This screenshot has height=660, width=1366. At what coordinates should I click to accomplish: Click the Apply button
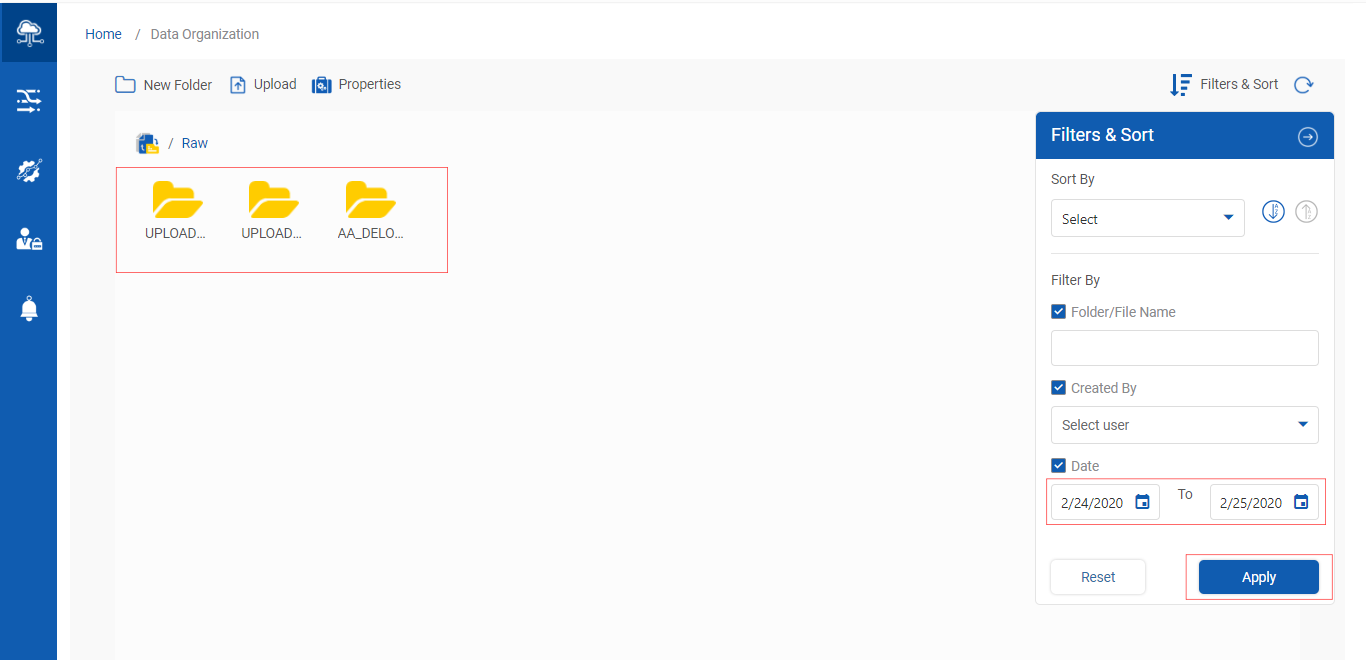click(x=1259, y=577)
